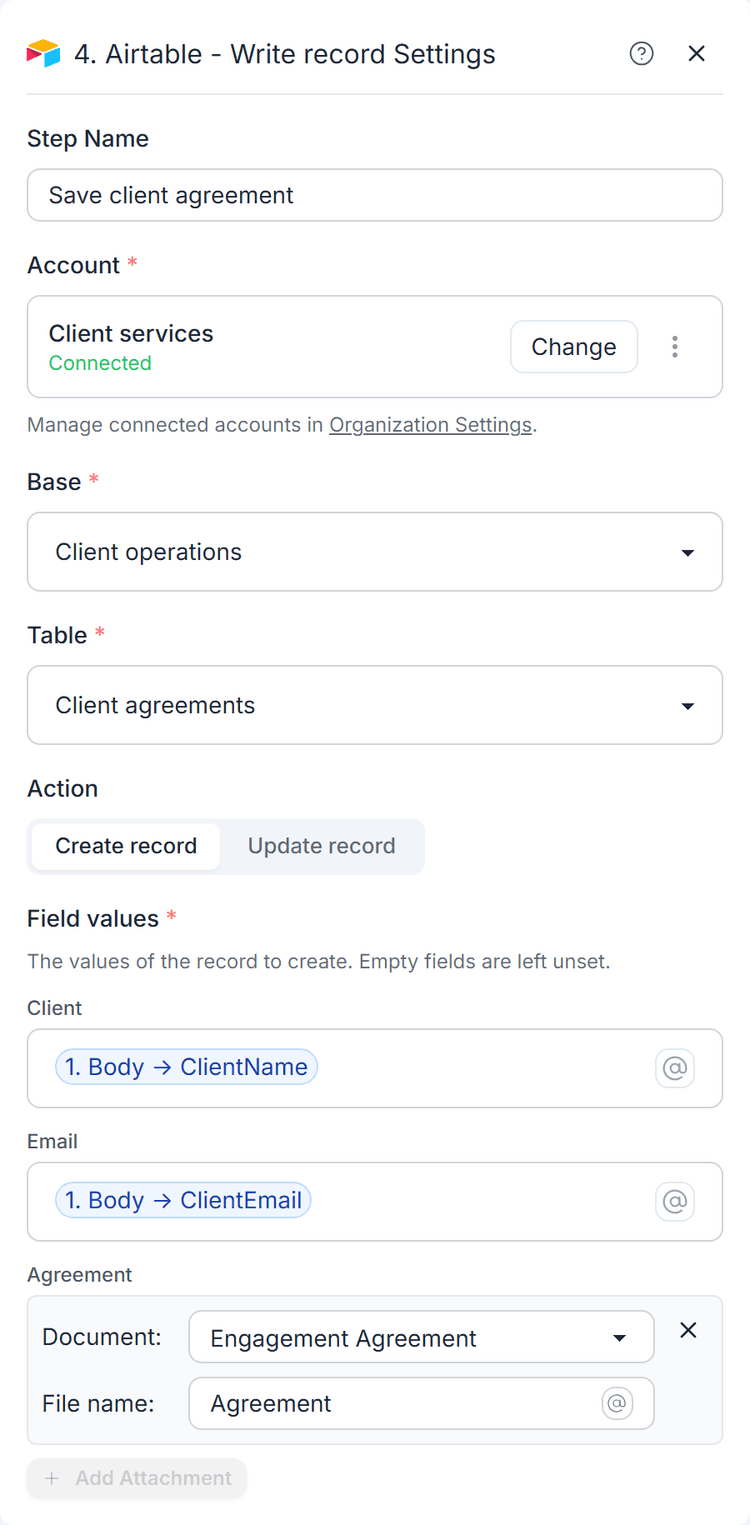Select the ClientEmail variable chip
This screenshot has height=1525, width=750.
(184, 1200)
